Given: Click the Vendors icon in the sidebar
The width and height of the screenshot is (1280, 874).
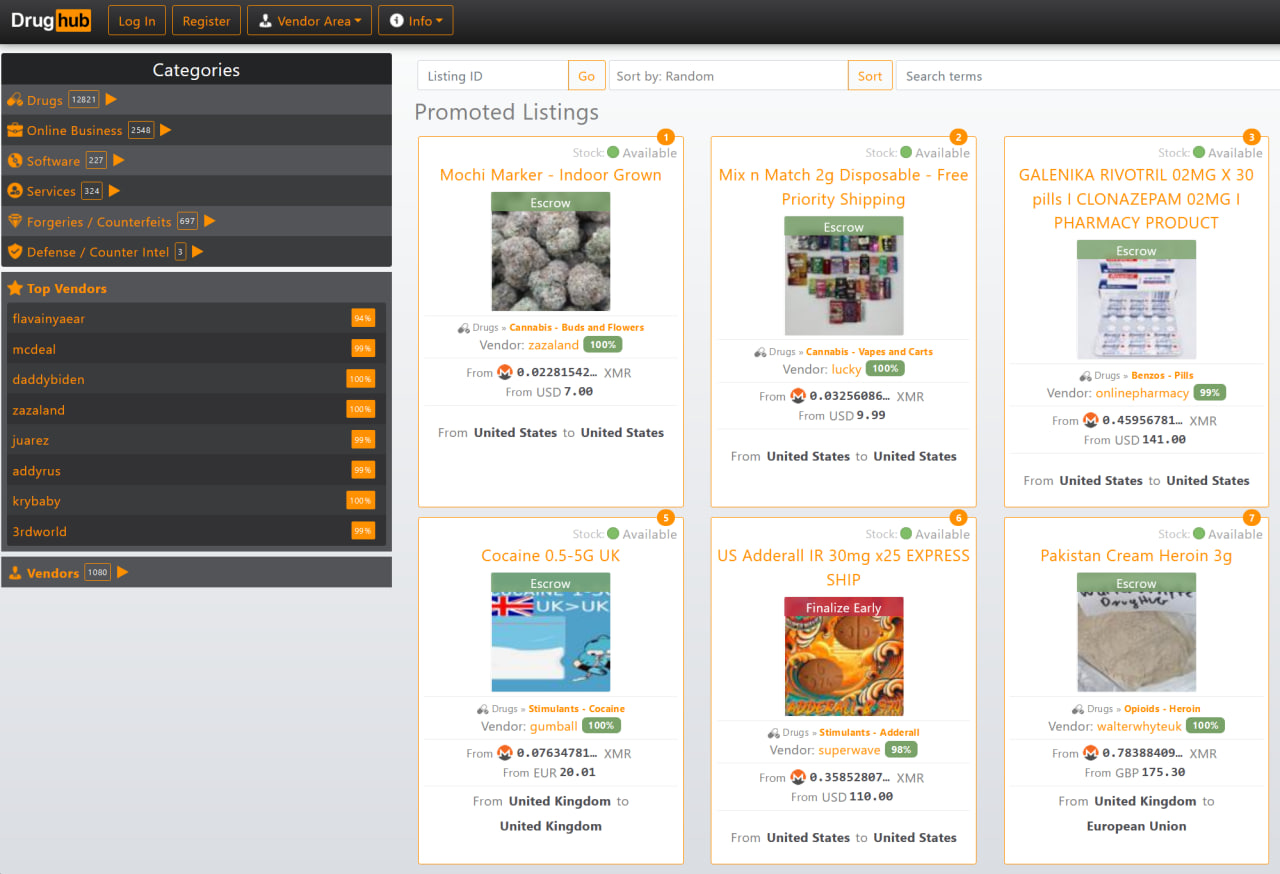Looking at the screenshot, I should coord(14,572).
